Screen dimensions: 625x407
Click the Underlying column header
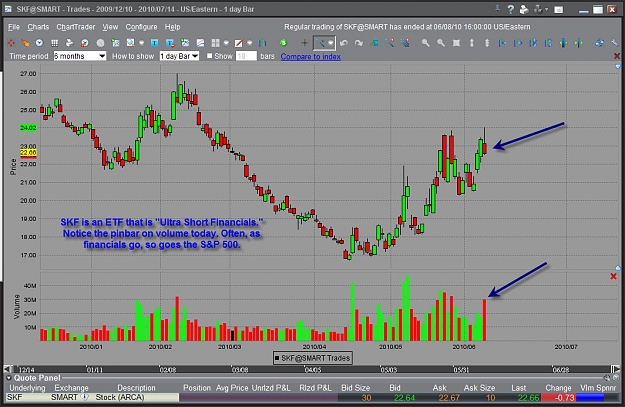(x=27, y=387)
